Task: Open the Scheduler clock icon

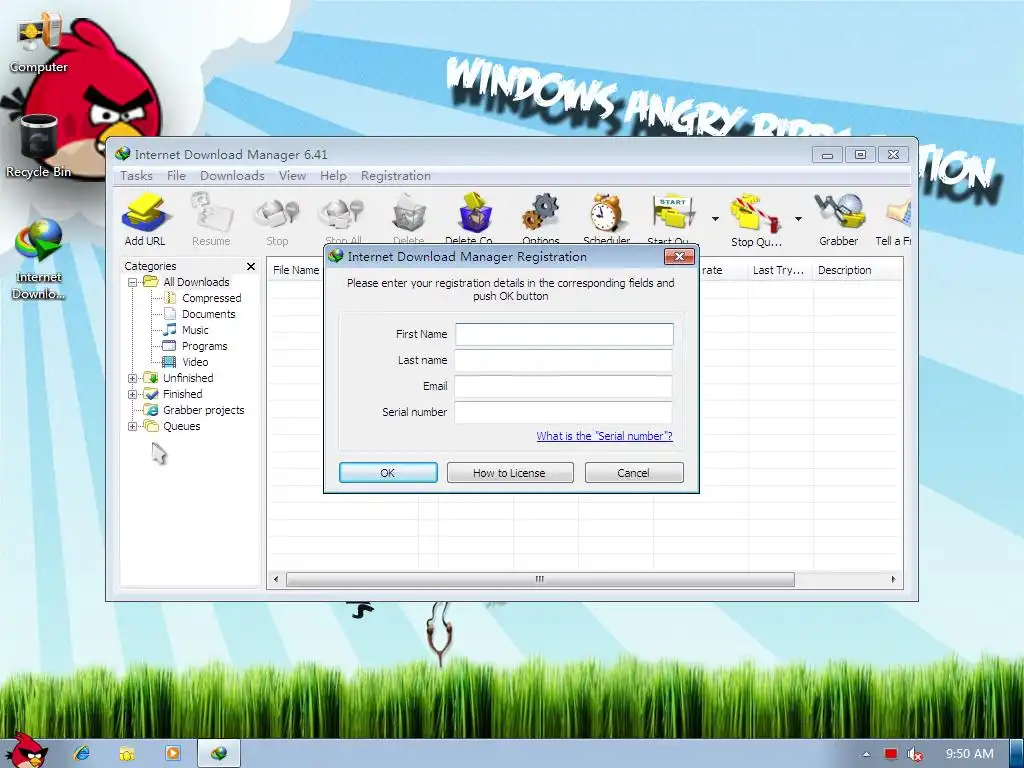Action: tap(607, 219)
